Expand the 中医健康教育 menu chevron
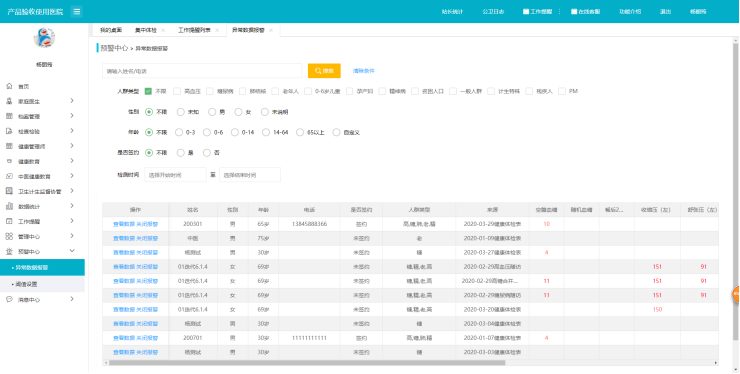Screen dimensions: 740x374 [x=72, y=176]
